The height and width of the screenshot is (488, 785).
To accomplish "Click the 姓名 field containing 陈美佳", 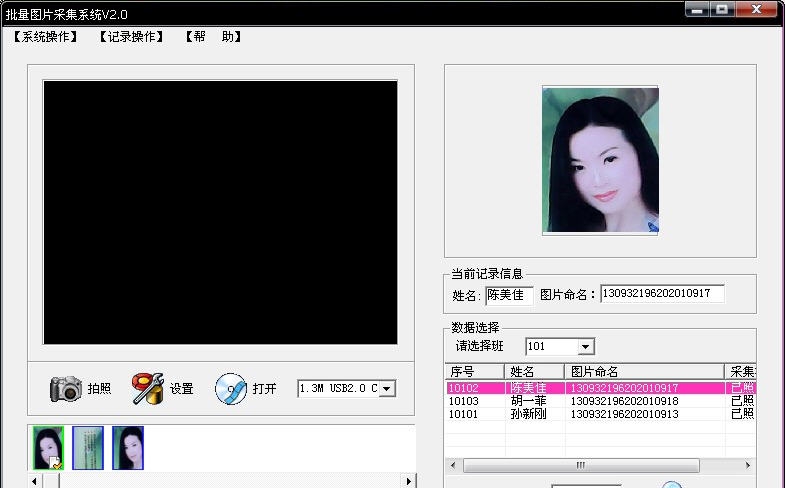I will 509,295.
